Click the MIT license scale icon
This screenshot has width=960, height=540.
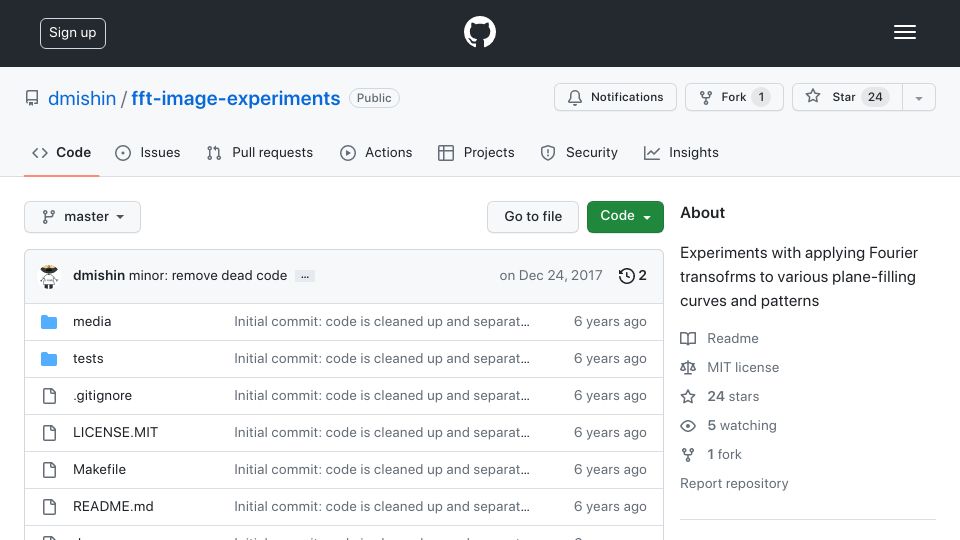coord(688,367)
